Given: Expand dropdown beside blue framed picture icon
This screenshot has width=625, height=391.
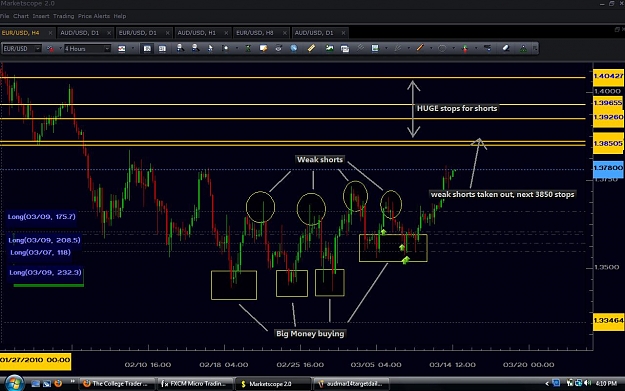Looking at the screenshot, I should (386, 49).
